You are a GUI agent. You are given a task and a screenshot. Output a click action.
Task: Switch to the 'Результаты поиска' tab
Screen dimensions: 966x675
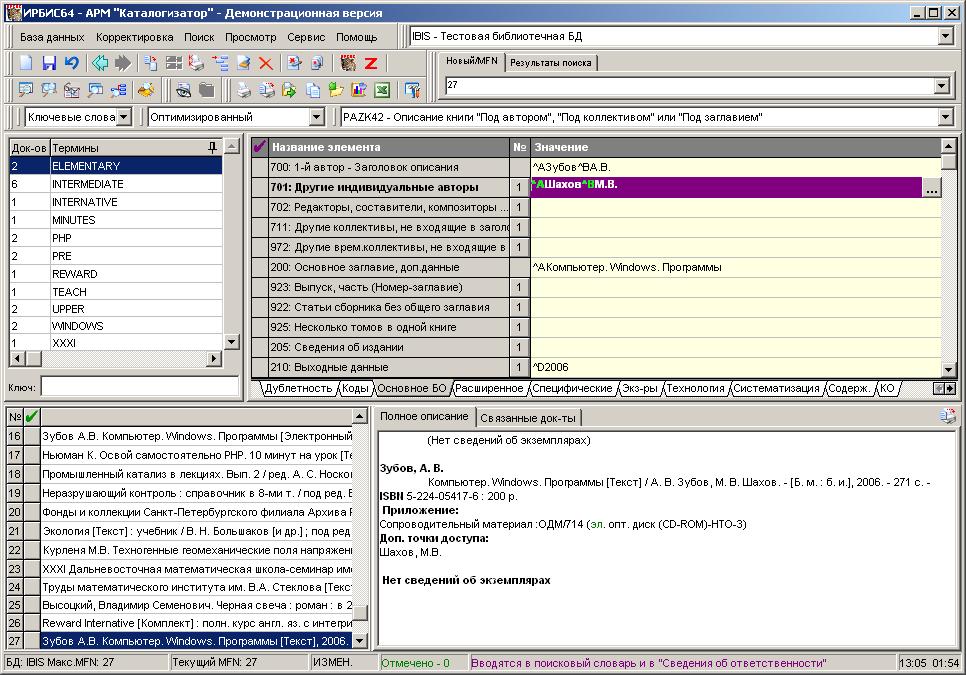tap(551, 62)
